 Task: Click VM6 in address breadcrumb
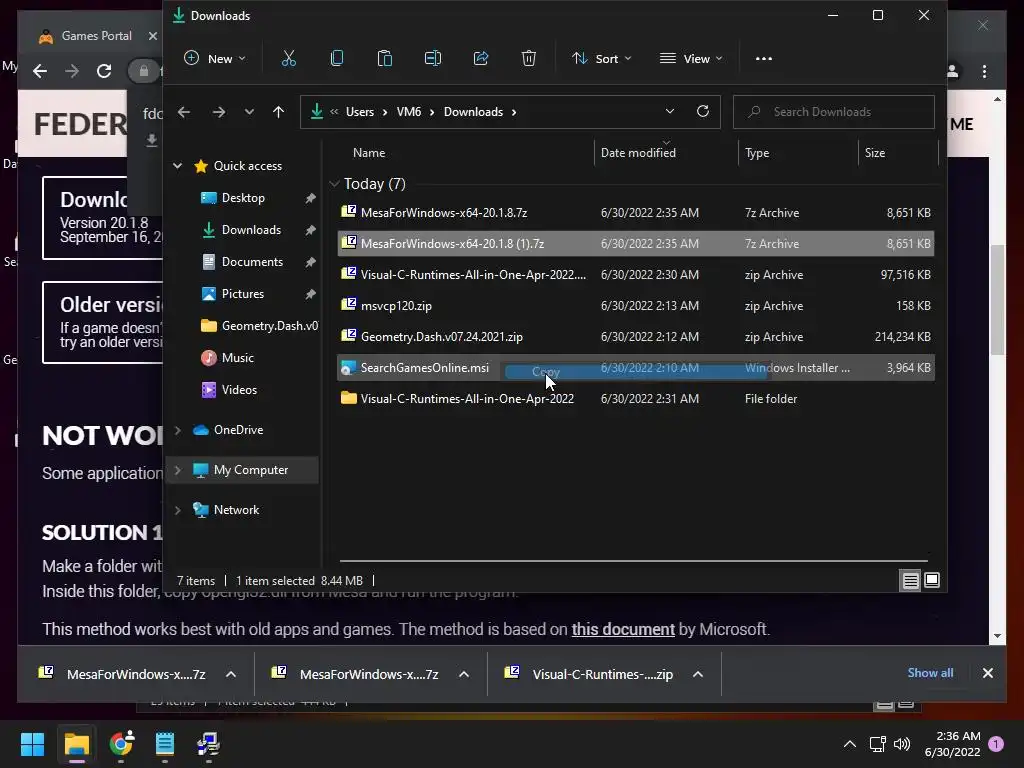coord(409,112)
